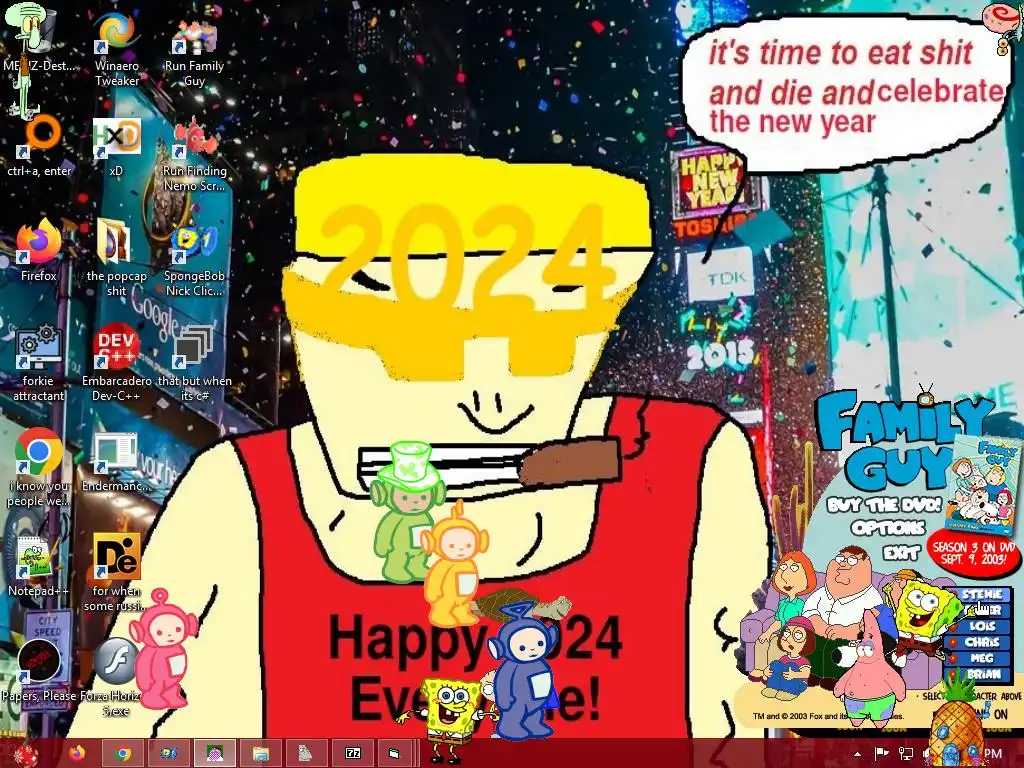
Task: Click the taskbar clock showing PM
Action: [x=993, y=754]
